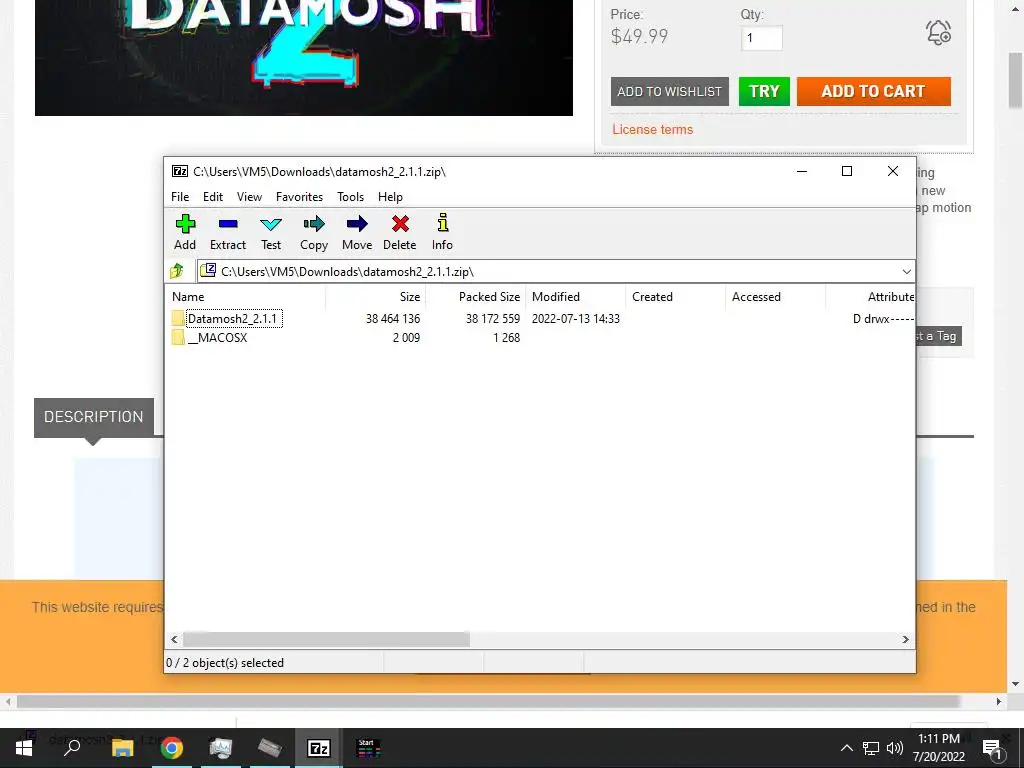Click the red Delete icon
This screenshot has height=768, width=1024.
[400, 224]
